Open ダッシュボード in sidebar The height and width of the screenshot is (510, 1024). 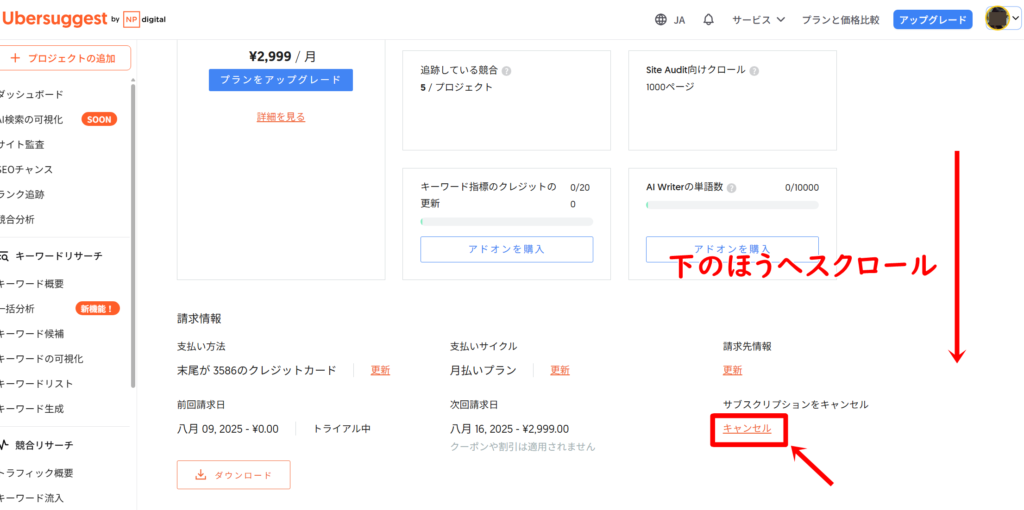[31, 95]
